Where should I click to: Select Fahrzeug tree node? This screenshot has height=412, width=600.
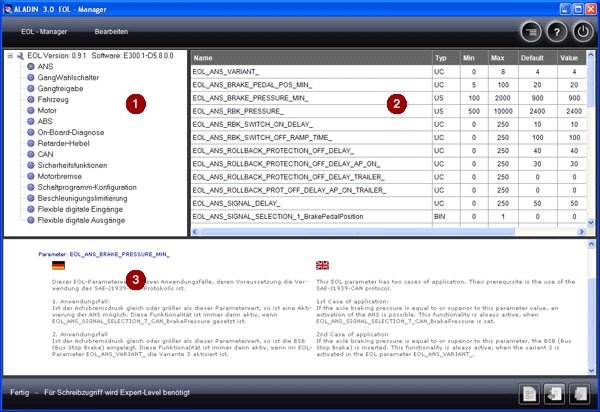53,99
